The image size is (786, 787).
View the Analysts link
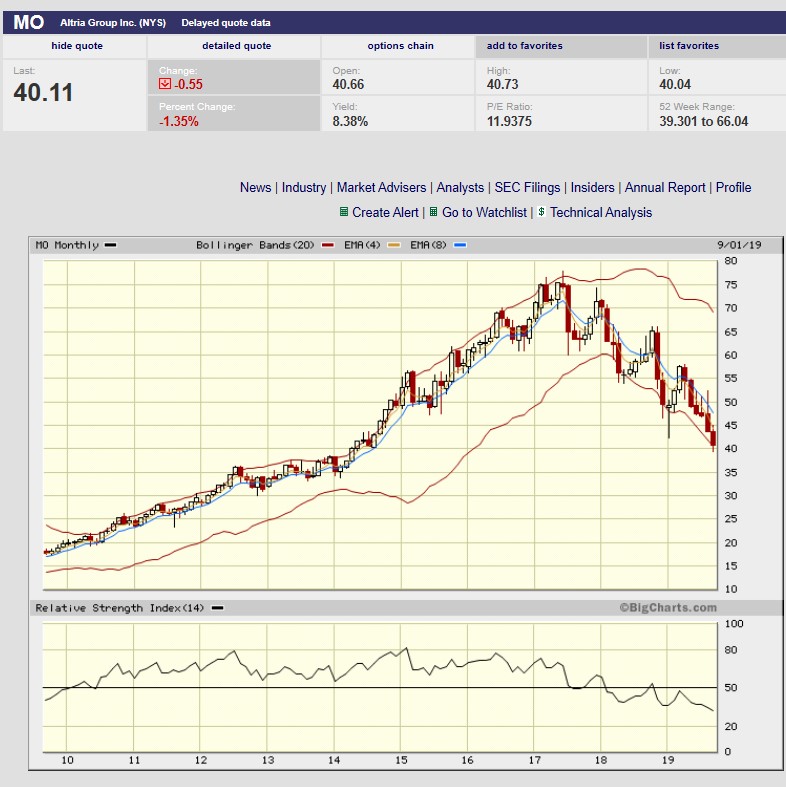coord(460,188)
